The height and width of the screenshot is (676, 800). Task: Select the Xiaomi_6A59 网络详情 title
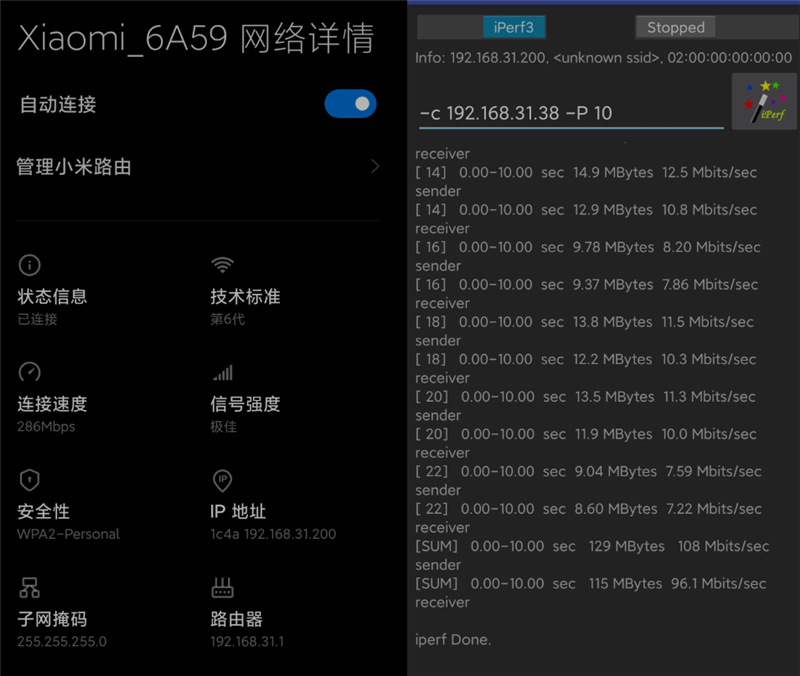(x=196, y=38)
